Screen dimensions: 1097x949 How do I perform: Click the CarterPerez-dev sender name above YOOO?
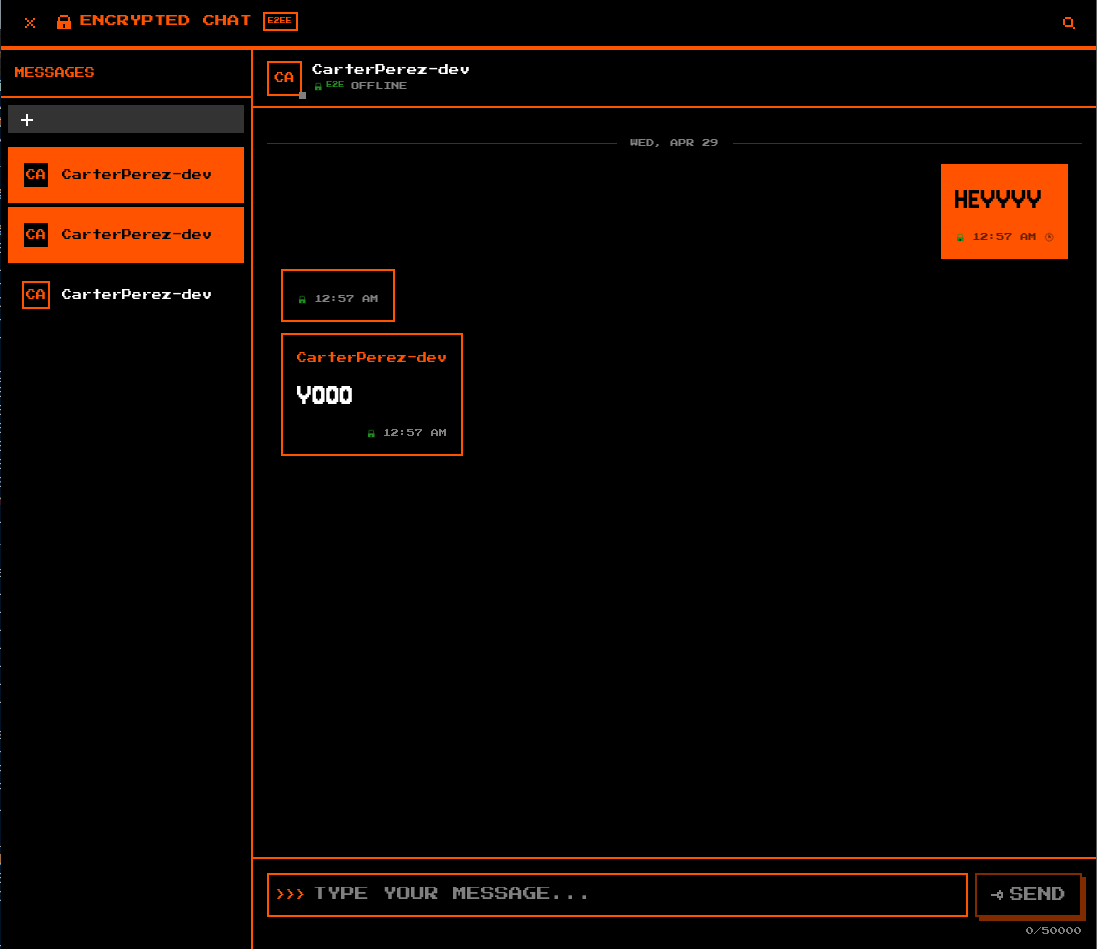point(371,358)
